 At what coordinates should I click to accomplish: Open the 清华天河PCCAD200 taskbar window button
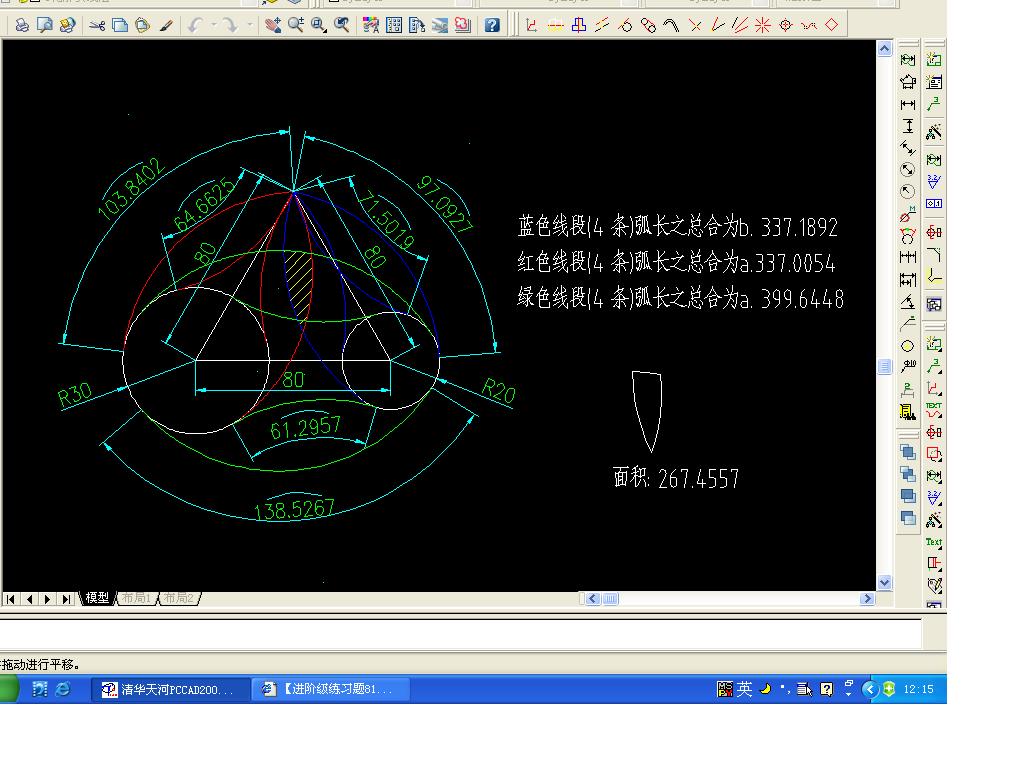[170, 689]
